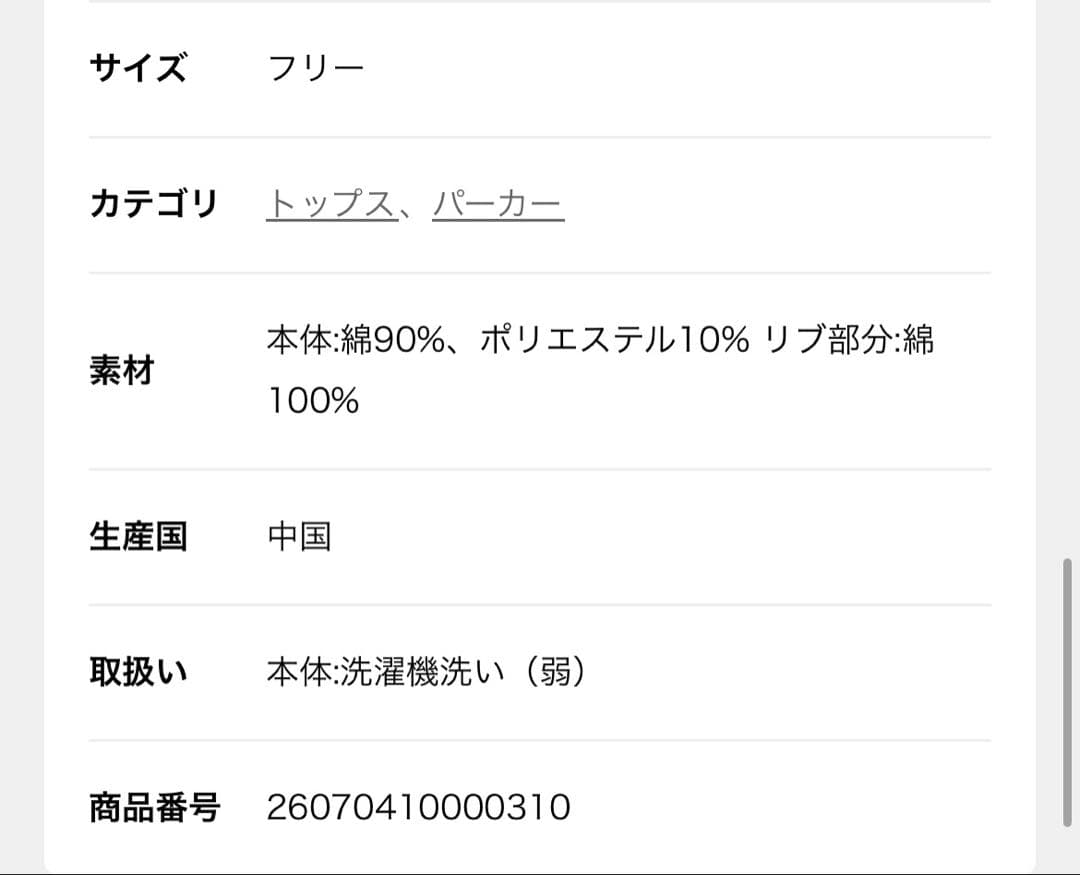The height and width of the screenshot is (875, 1080).
Task: Click the サイズ row label
Action: 138,69
